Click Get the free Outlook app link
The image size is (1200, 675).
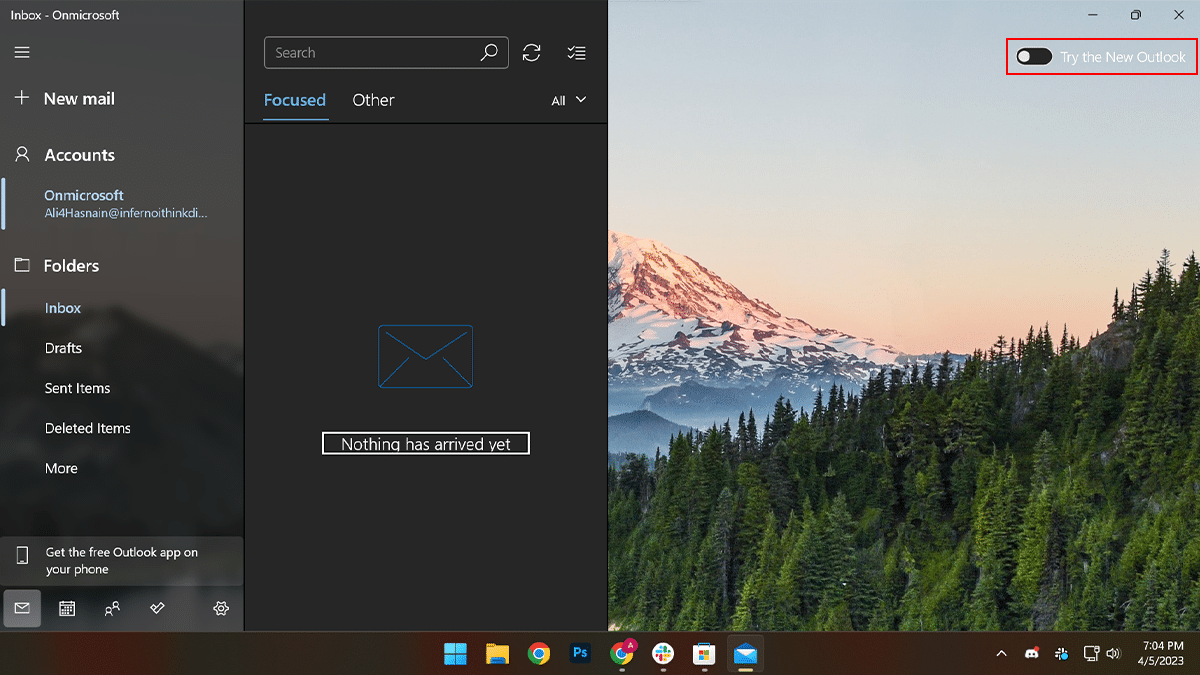point(121,561)
